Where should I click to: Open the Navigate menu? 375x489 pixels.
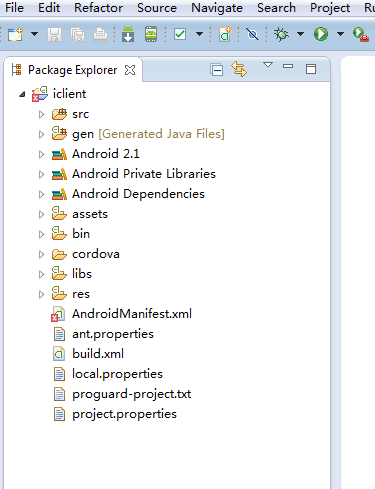(217, 8)
